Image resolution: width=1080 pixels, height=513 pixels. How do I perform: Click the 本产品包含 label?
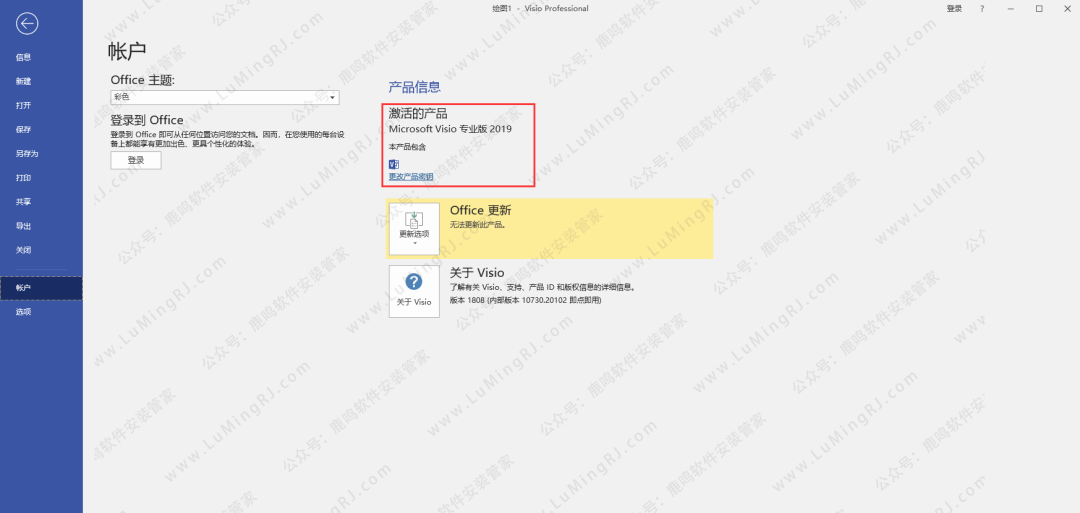click(407, 147)
